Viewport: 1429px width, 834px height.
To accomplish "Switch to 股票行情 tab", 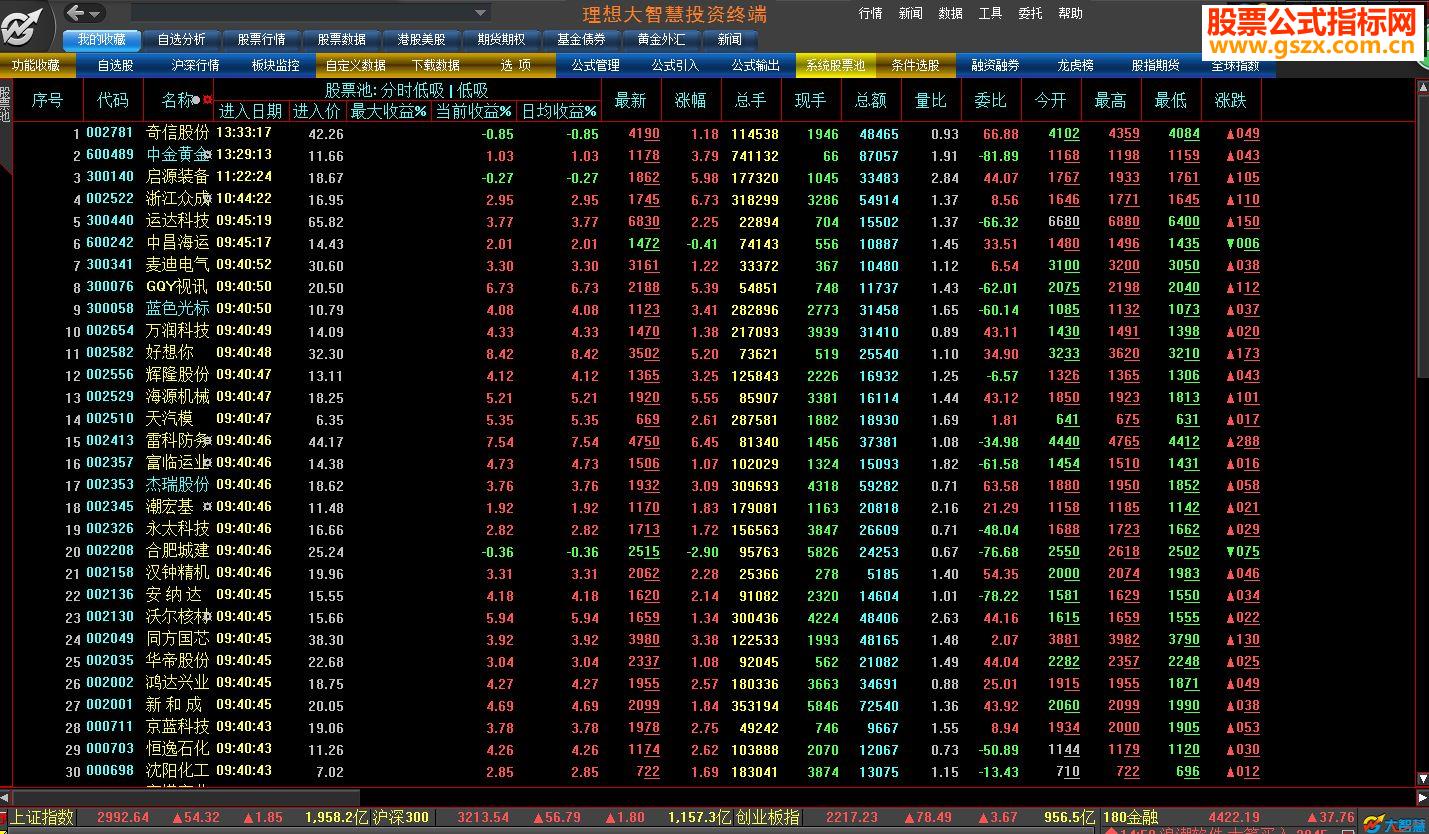I will pos(261,39).
